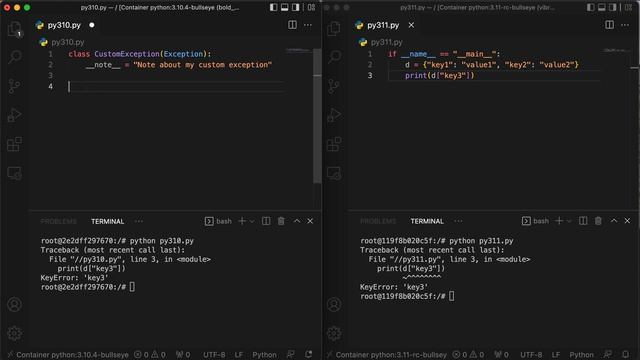Customize layout in py310 title bar
This screenshot has width=640, height=360.
(x=311, y=7)
